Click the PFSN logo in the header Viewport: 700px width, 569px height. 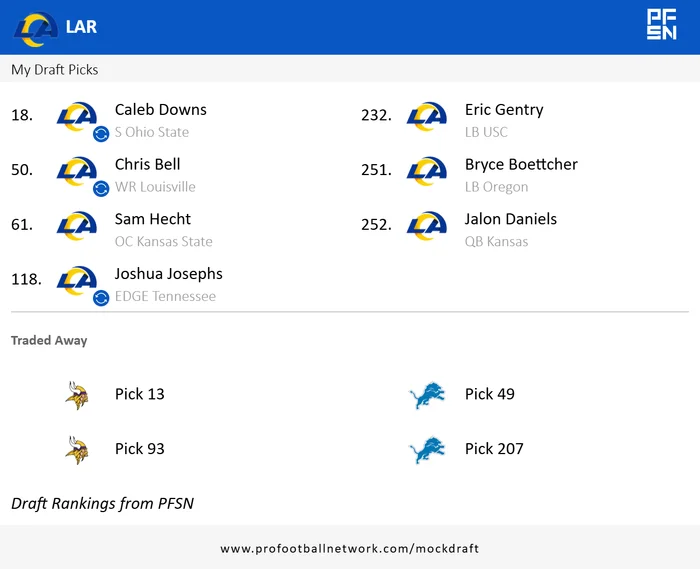pyautogui.click(x=662, y=25)
